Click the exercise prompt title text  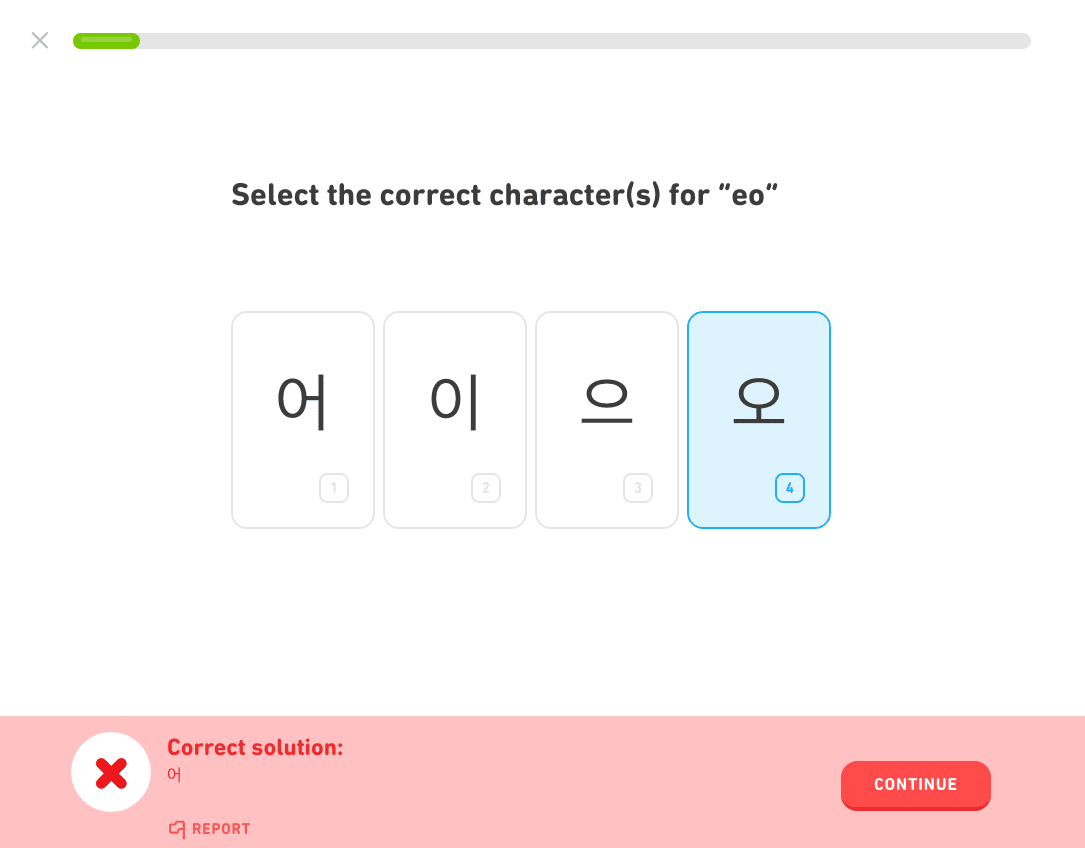tap(505, 195)
